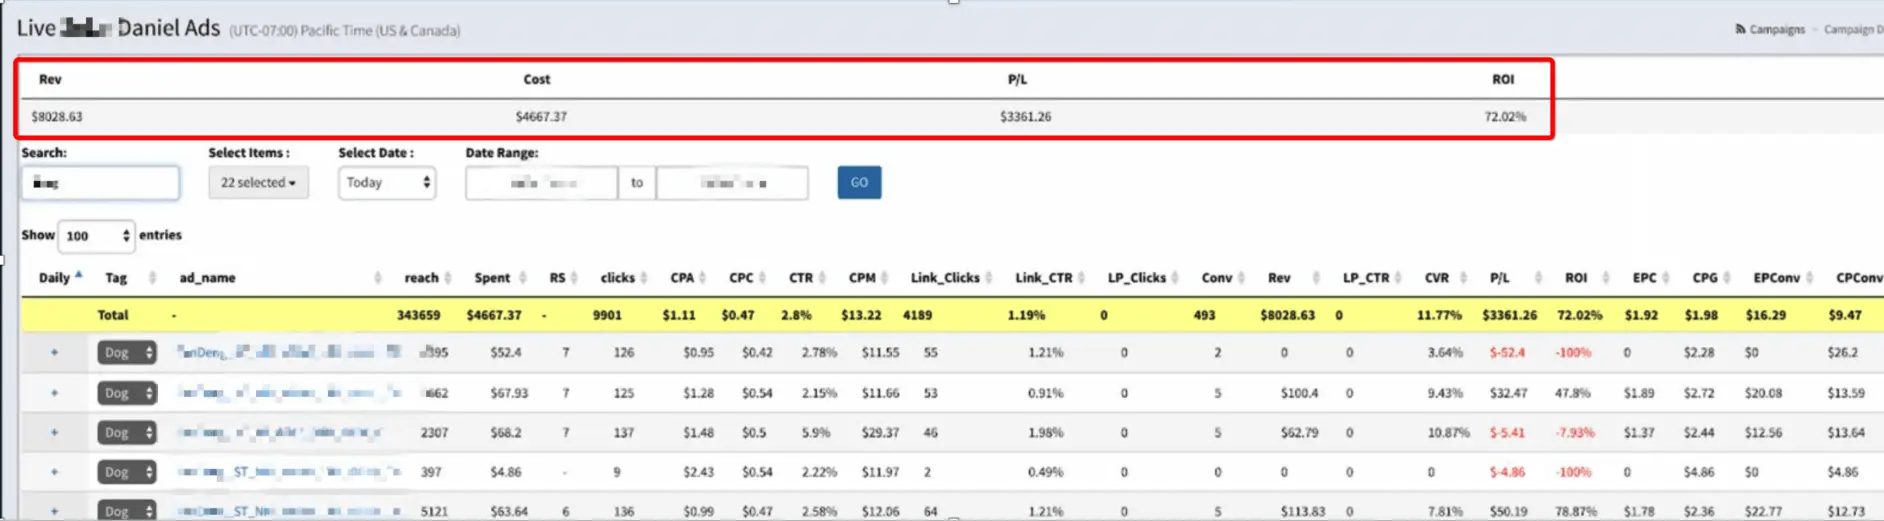The height and width of the screenshot is (521, 1884).
Task: Sort table by CPA column
Action: pos(682,278)
